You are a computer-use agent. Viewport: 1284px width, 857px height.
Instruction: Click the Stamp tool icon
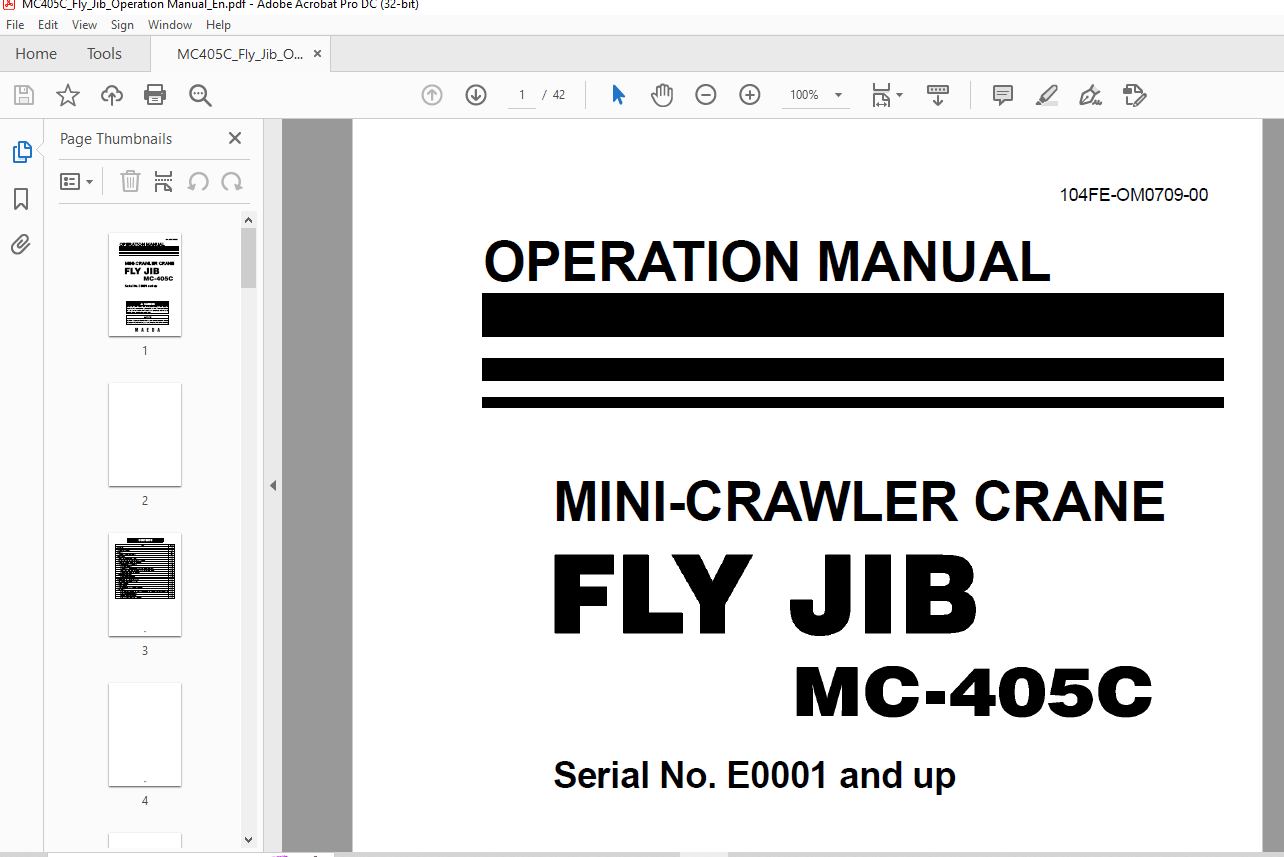click(x=1134, y=95)
